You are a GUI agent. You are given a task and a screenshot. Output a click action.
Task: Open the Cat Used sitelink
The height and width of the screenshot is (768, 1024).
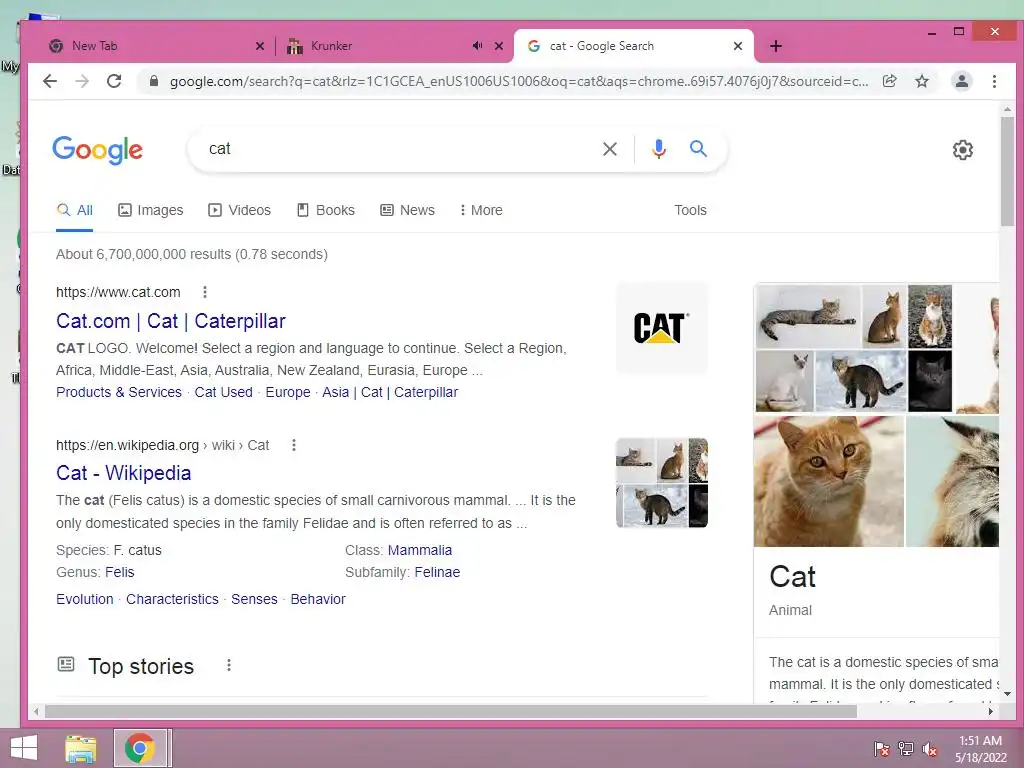223,392
